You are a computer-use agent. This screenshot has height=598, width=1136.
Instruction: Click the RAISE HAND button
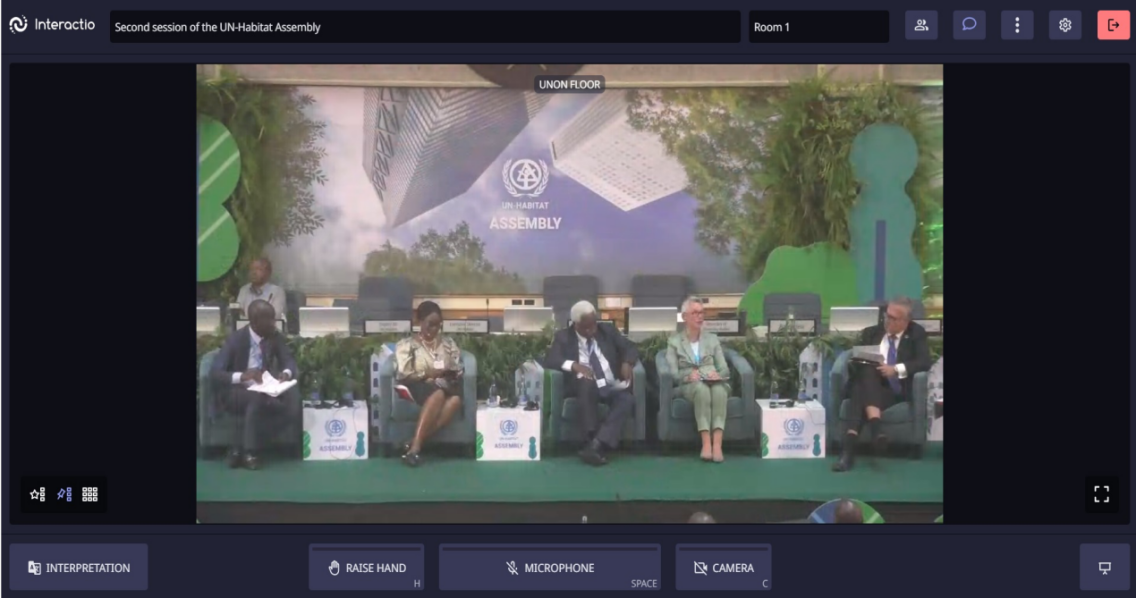tap(367, 568)
